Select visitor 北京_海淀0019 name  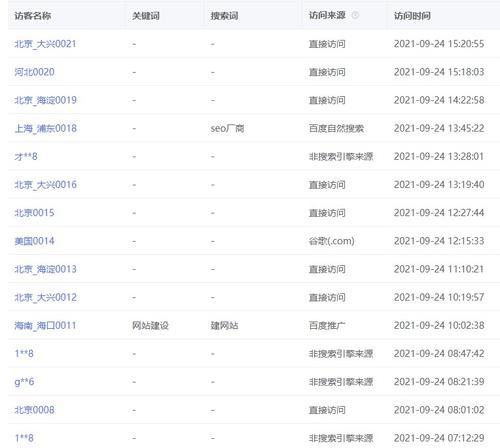pos(45,100)
